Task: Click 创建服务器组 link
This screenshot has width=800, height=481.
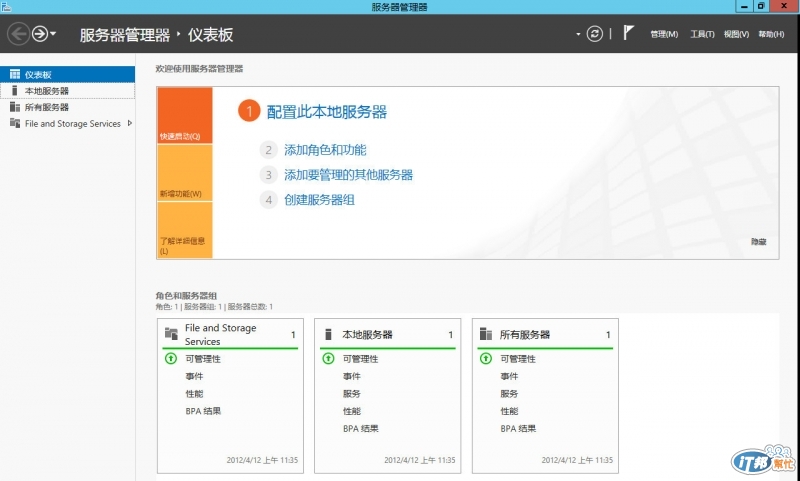Action: tap(319, 200)
